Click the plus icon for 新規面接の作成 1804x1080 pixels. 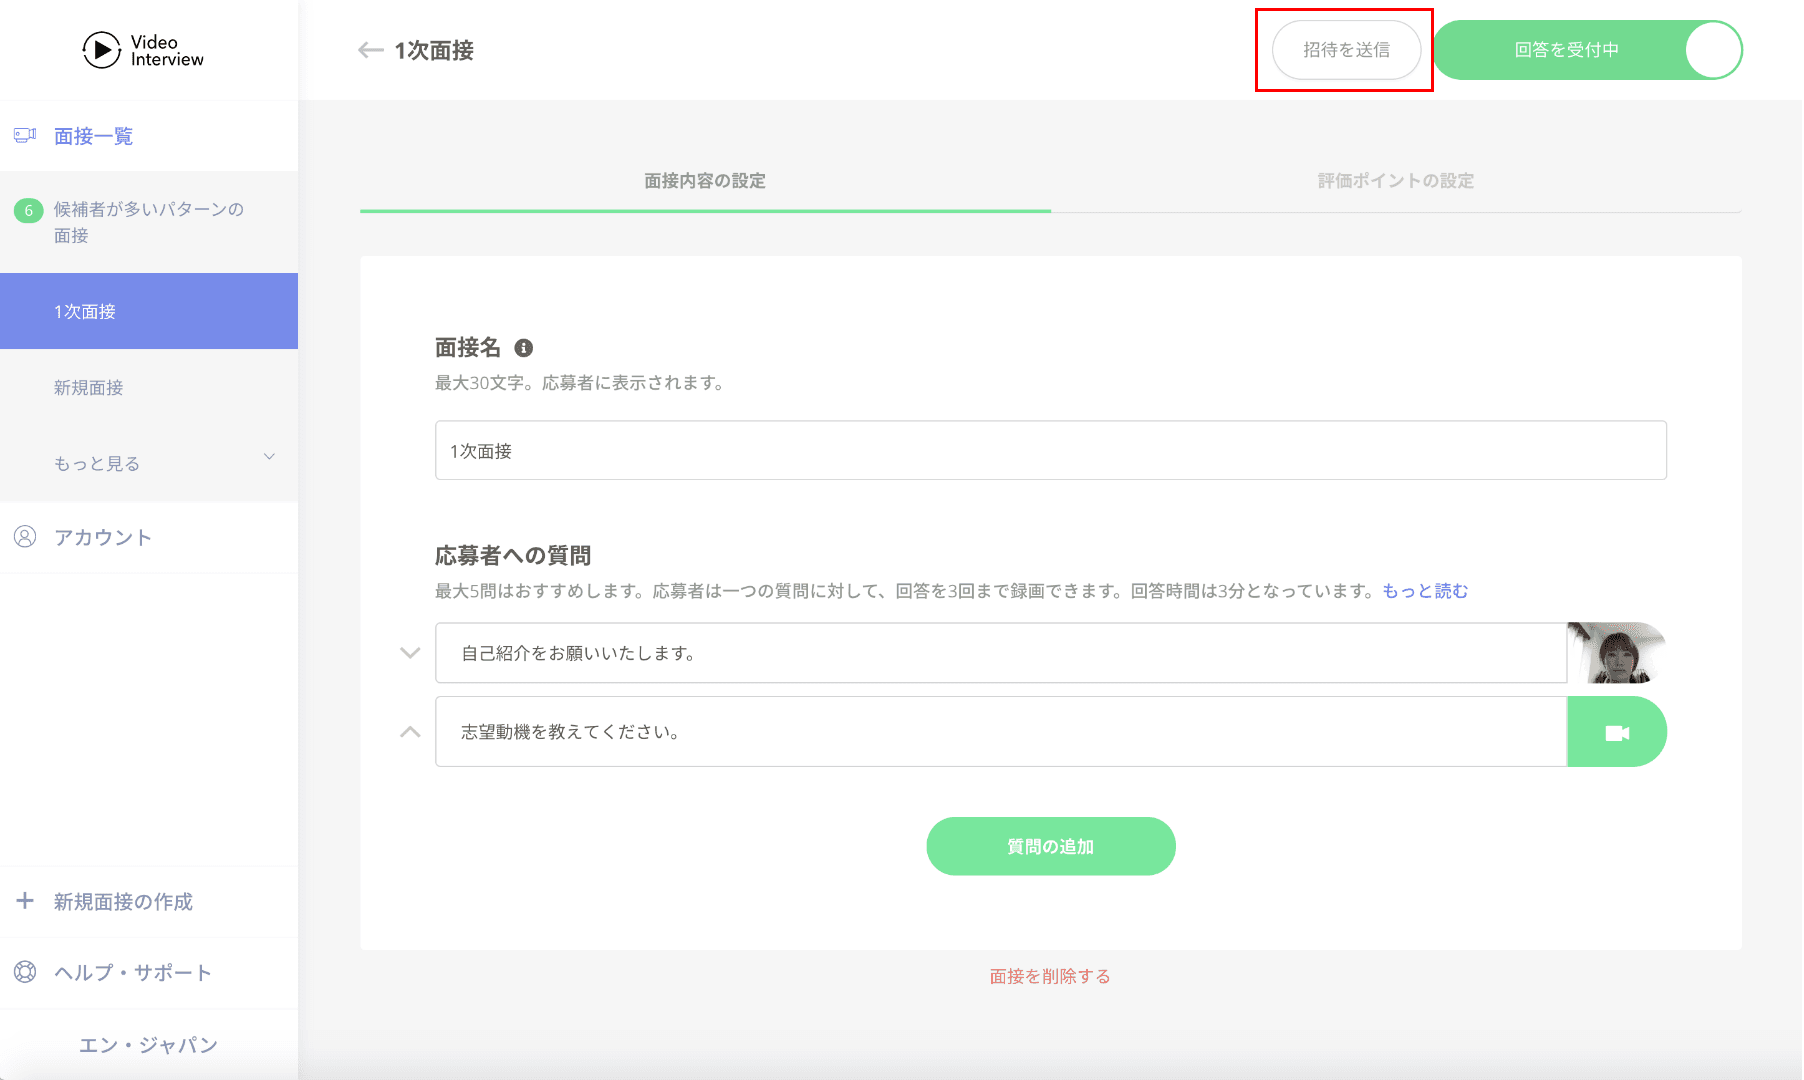[x=25, y=901]
